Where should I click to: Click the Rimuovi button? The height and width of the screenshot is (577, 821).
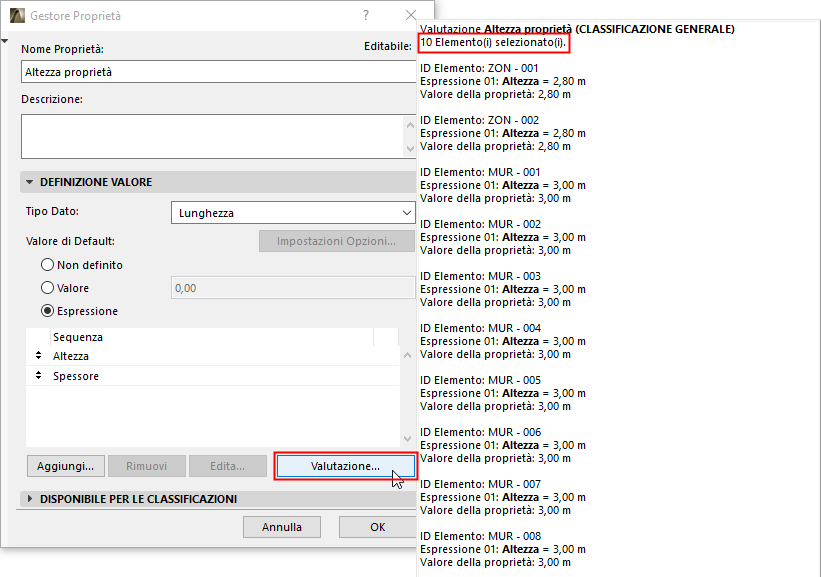(x=147, y=466)
